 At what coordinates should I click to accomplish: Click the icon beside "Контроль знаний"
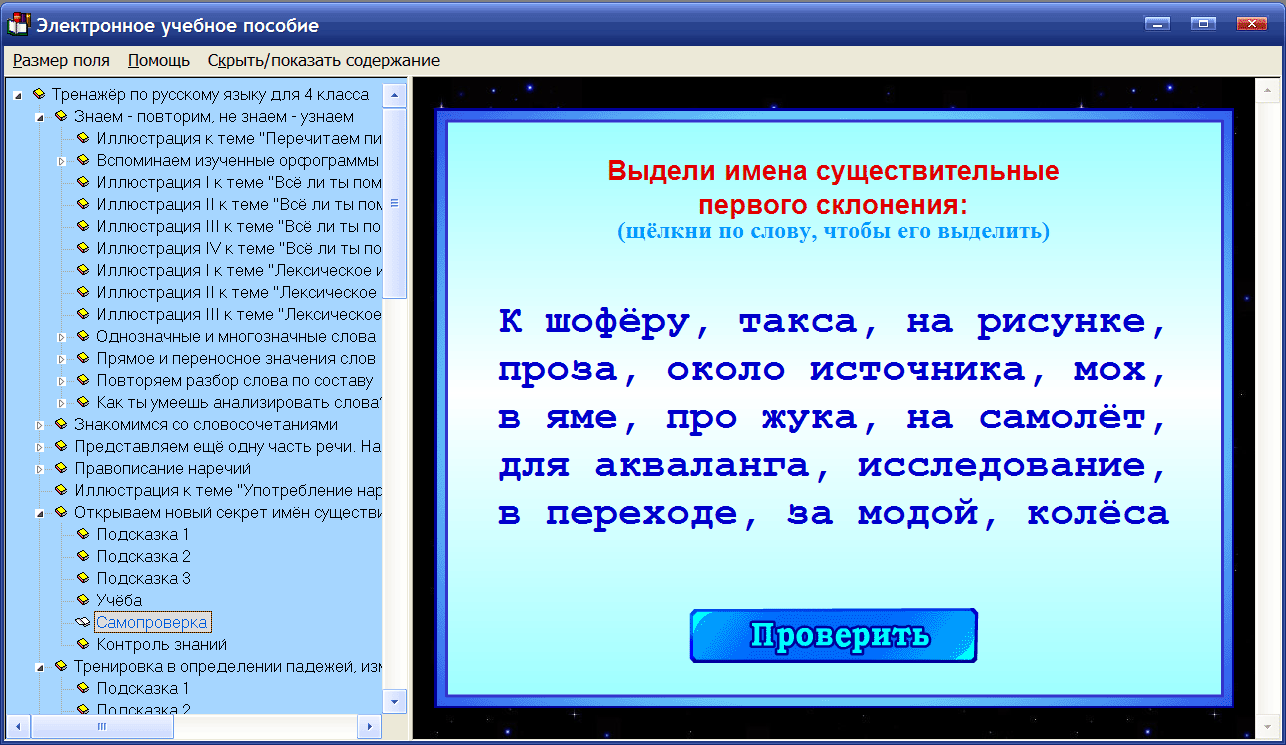tap(82, 644)
